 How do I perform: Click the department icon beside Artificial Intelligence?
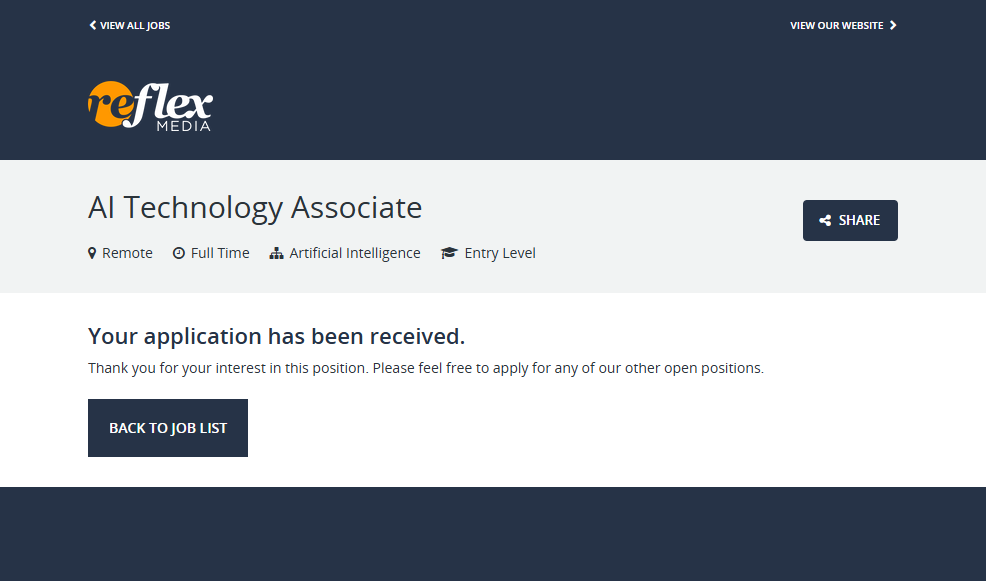[277, 253]
